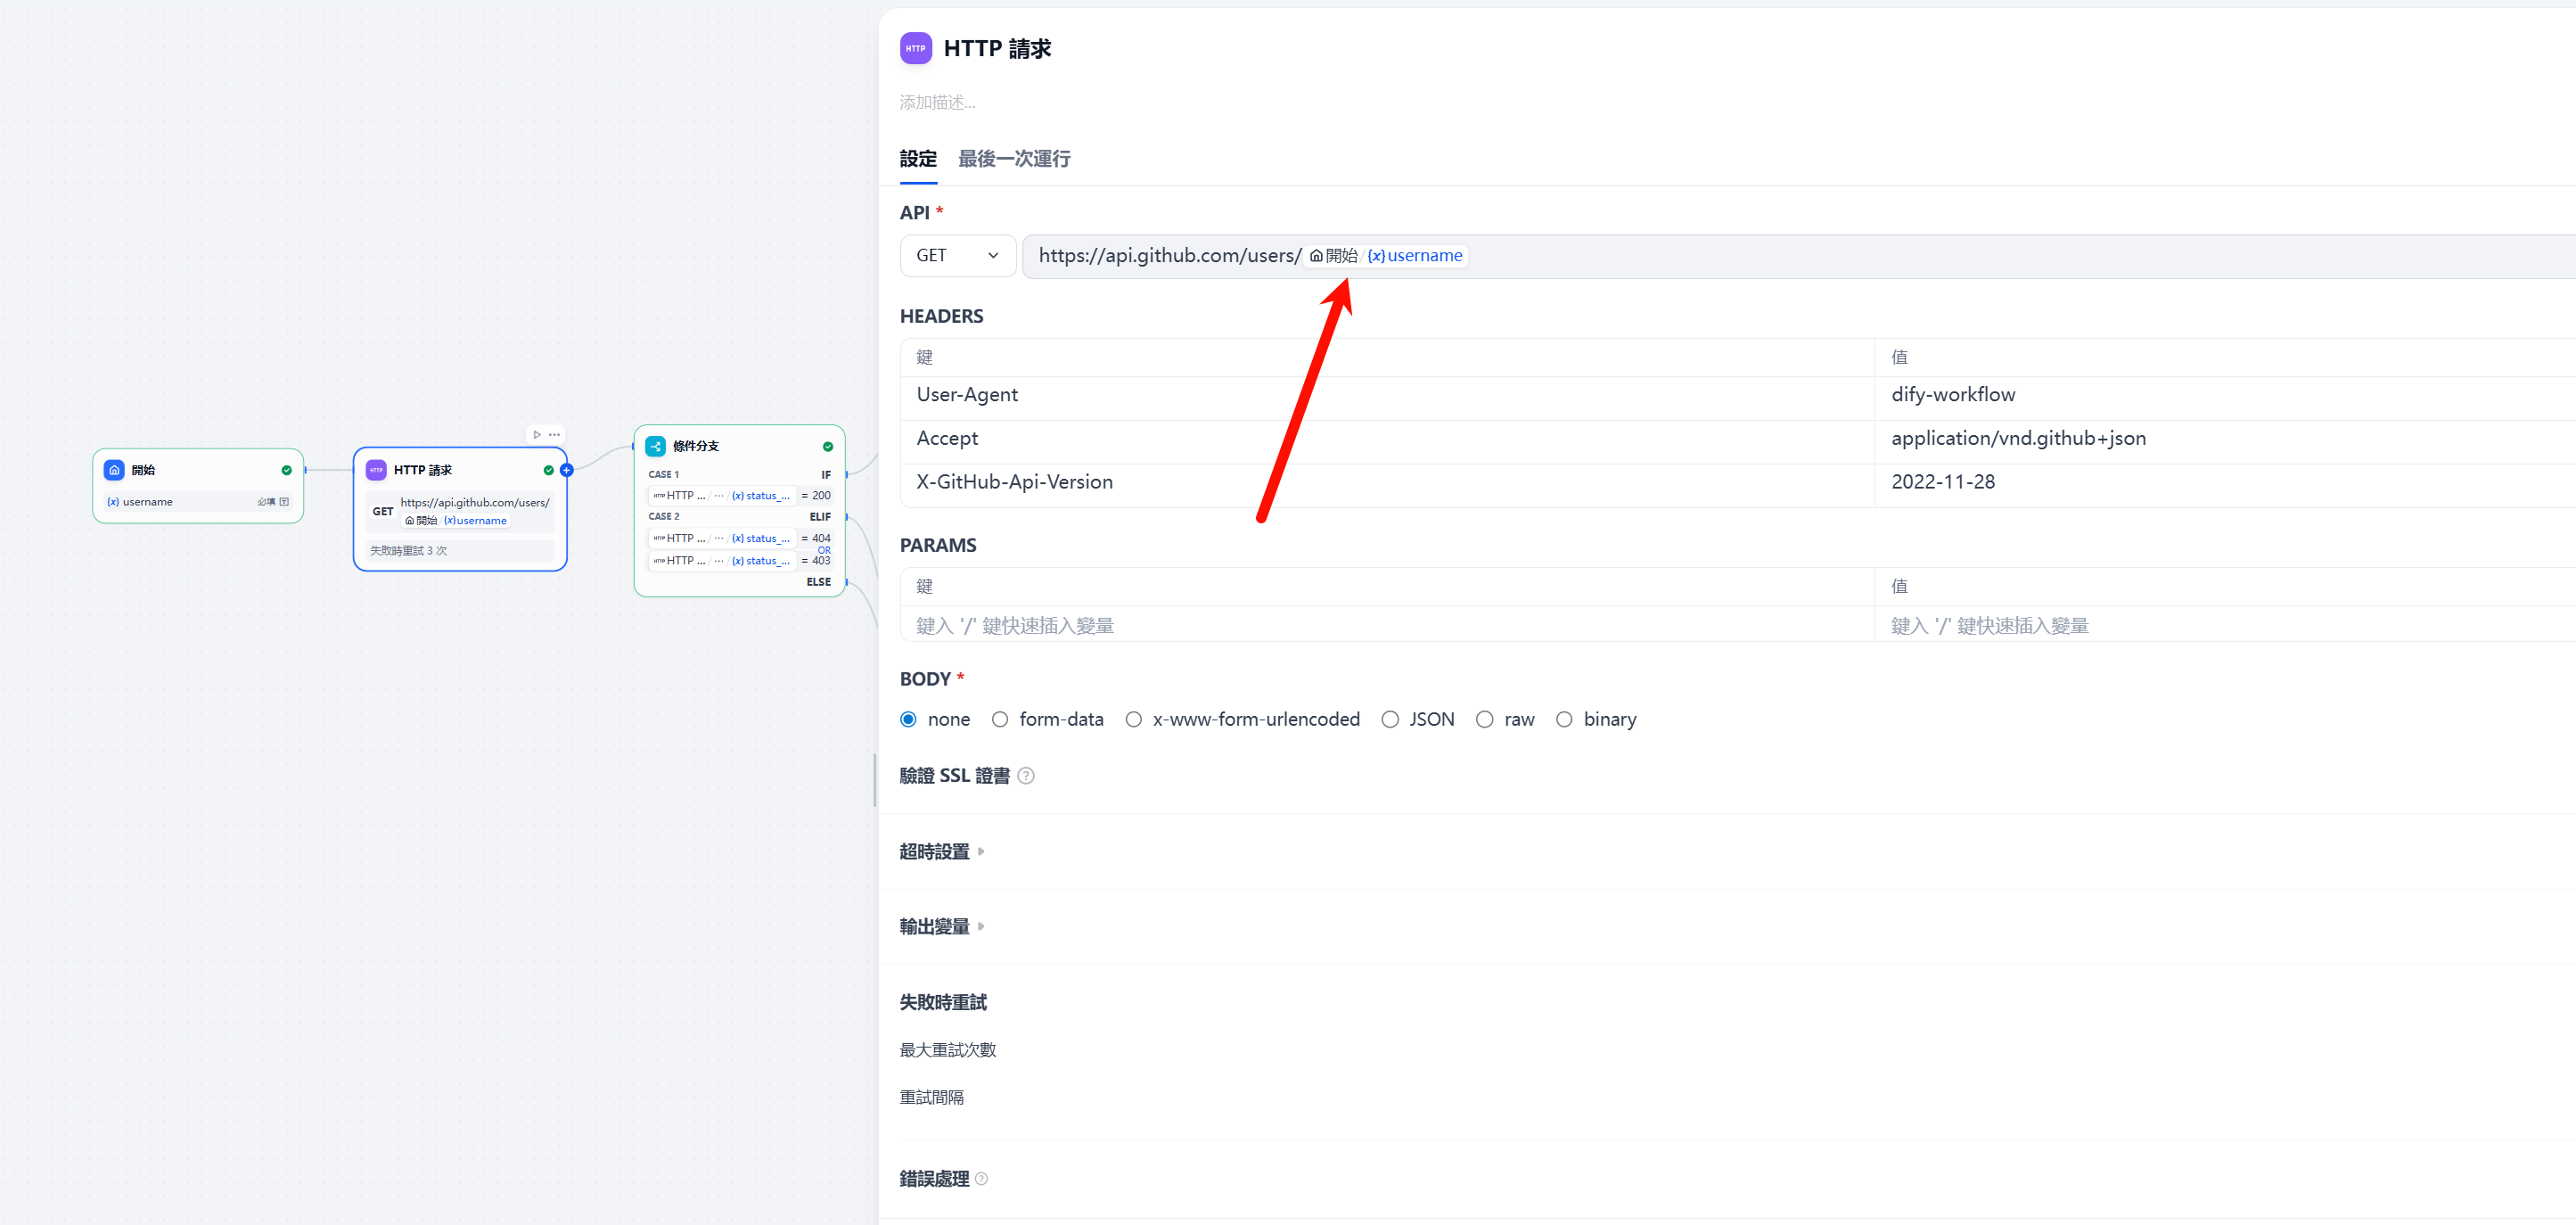
Task: Select the form-data body option
Action: click(x=1000, y=720)
